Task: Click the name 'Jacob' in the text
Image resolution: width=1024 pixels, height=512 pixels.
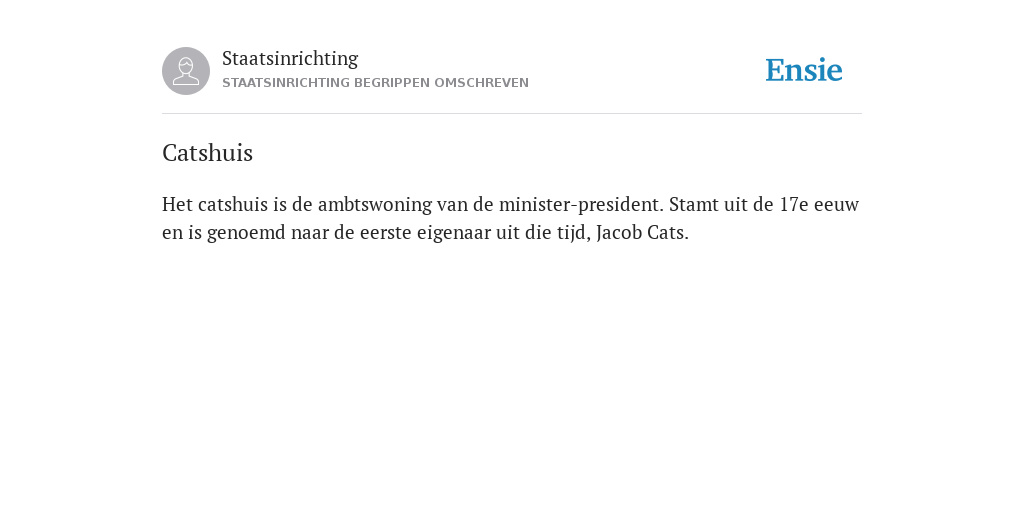Action: 619,232
